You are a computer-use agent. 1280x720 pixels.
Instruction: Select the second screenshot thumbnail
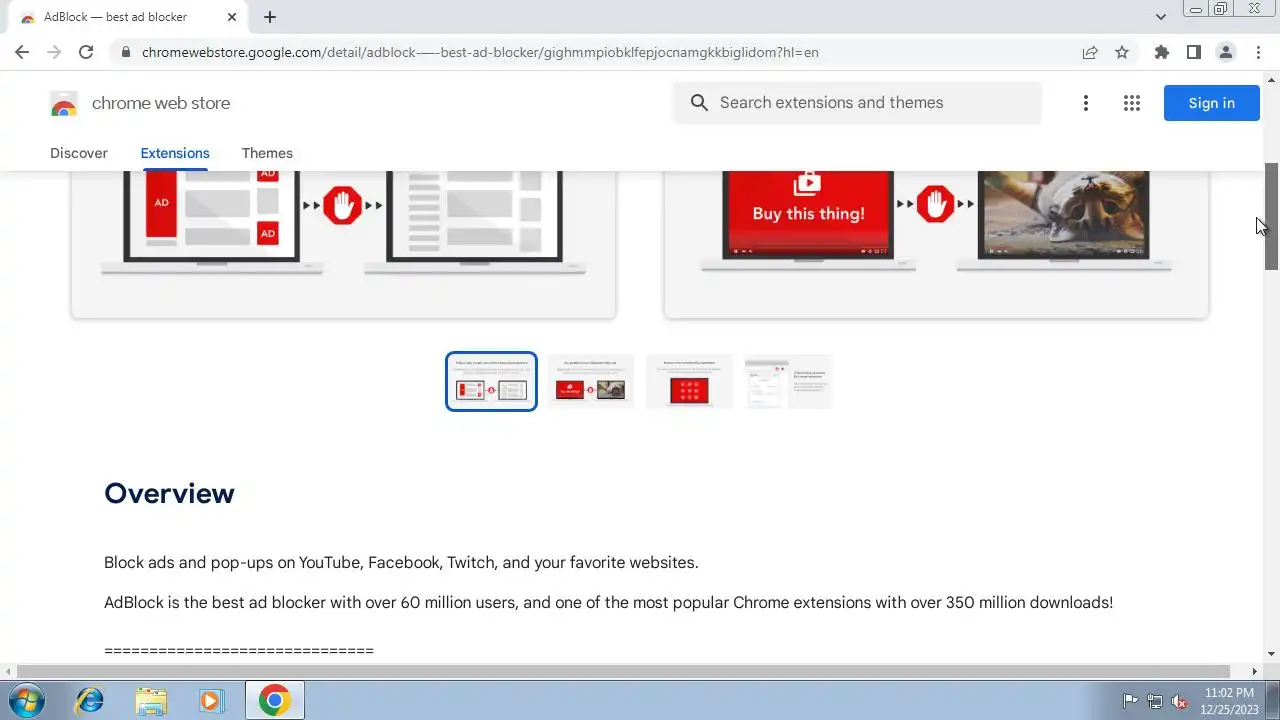(590, 381)
